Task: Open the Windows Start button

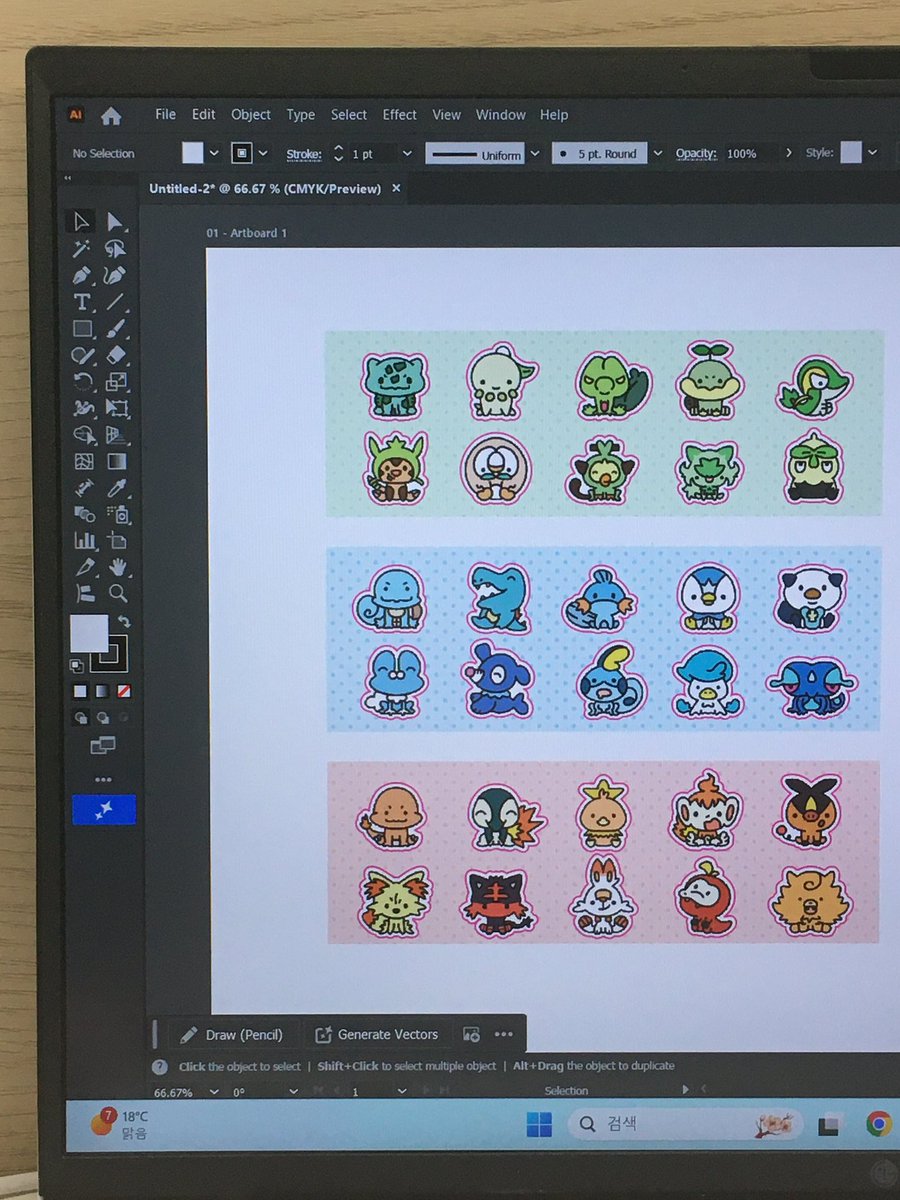Action: [x=540, y=1125]
